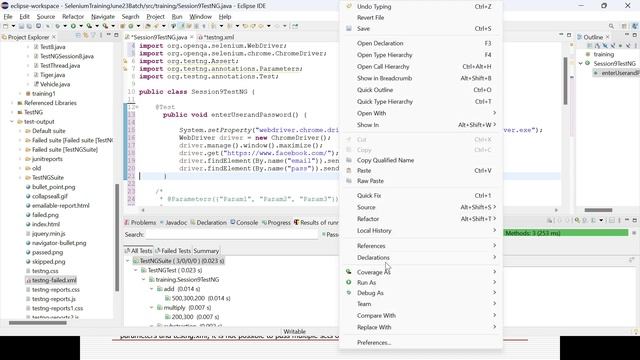Open the New file wizard toolbar icon
Viewport: 640px width, 360px height.
click(x=6, y=26)
